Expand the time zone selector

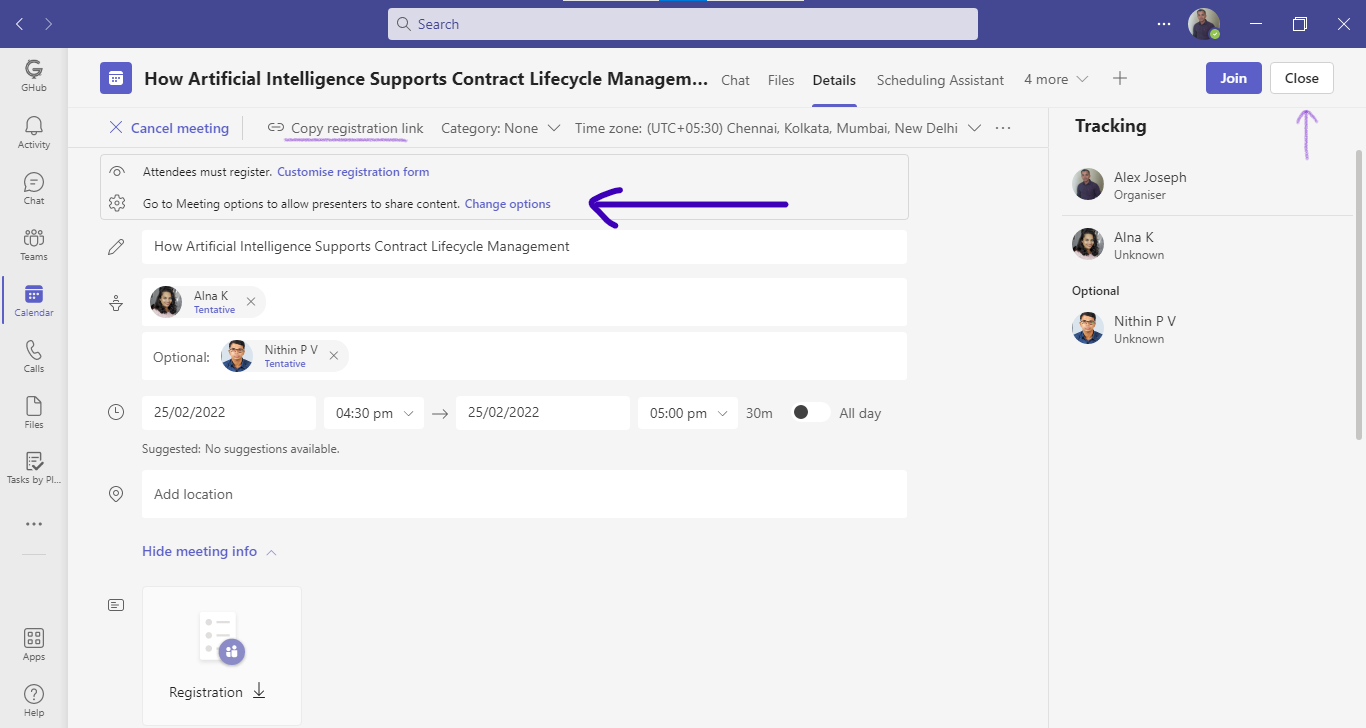(x=975, y=127)
